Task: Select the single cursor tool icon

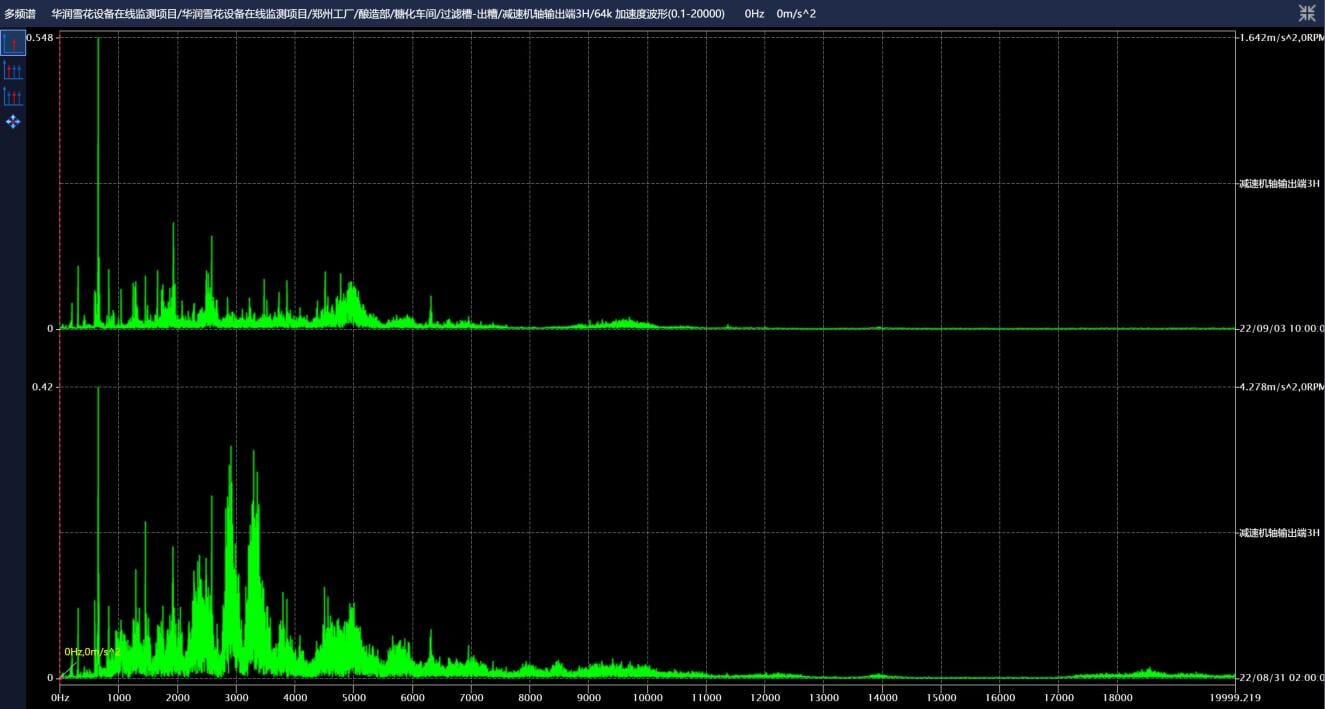Action: click(13, 43)
